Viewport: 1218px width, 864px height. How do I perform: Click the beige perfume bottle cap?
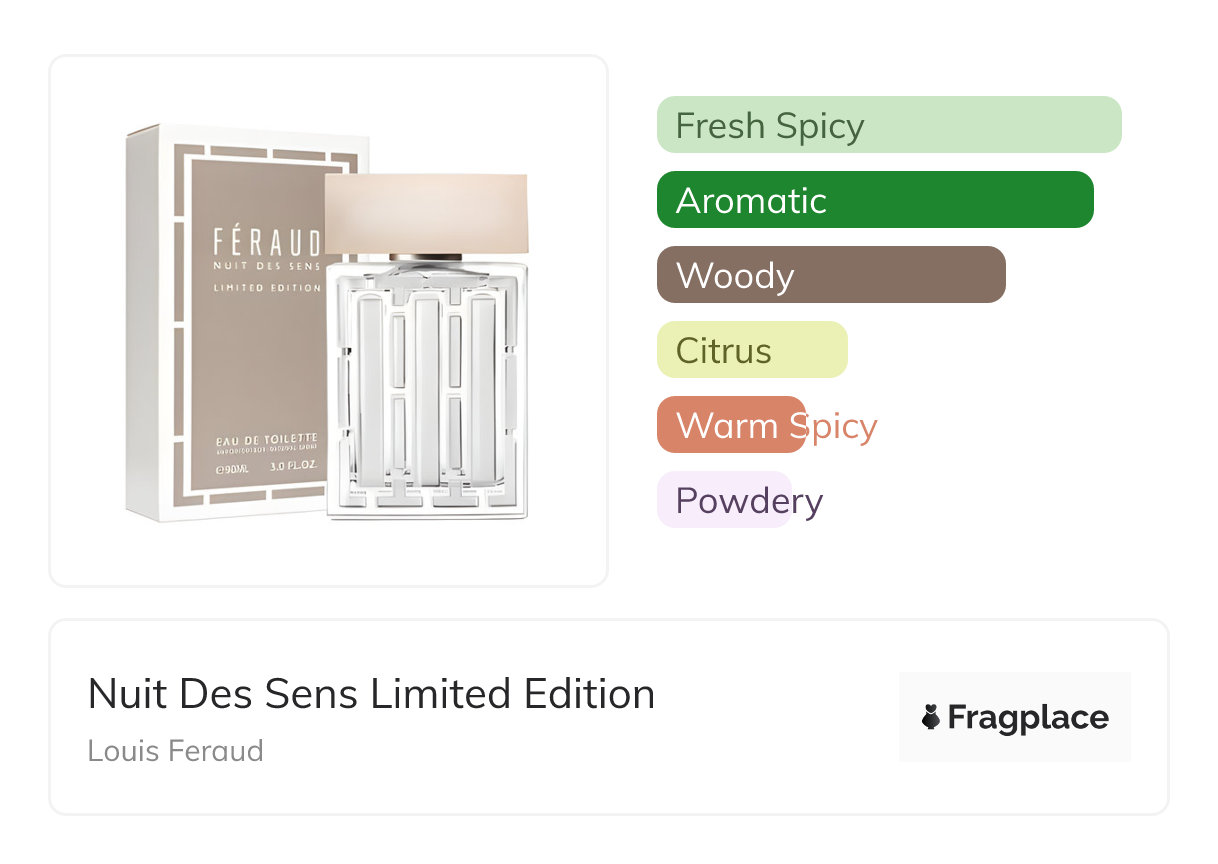[426, 213]
